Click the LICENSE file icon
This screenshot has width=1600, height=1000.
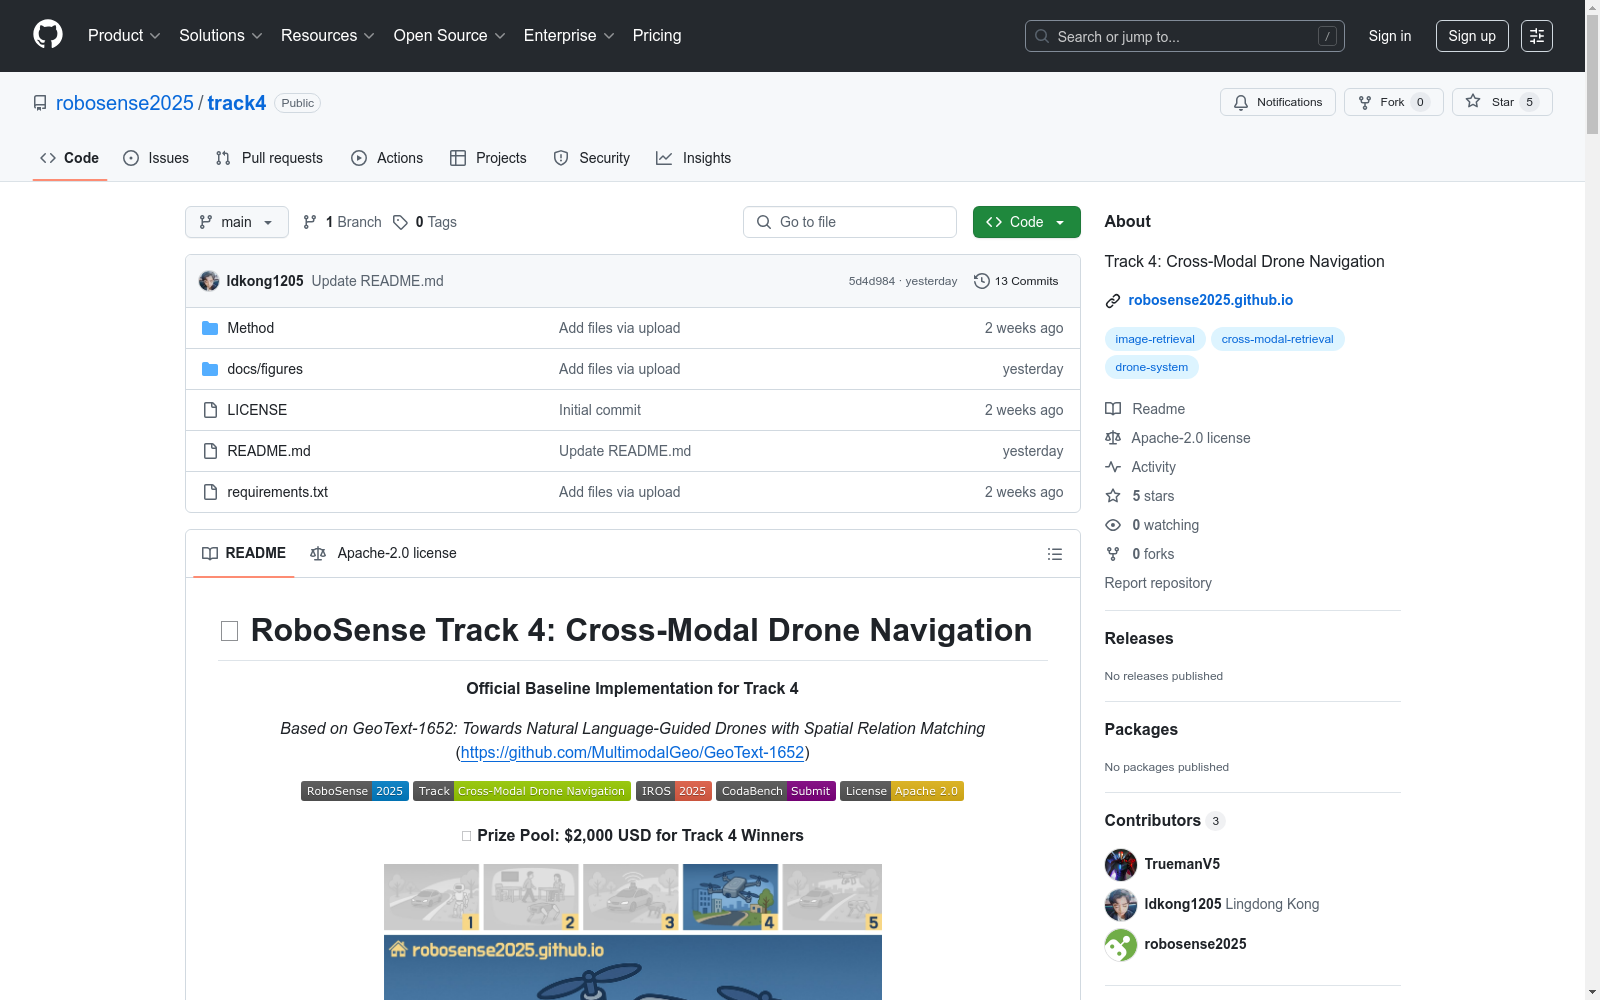[210, 410]
